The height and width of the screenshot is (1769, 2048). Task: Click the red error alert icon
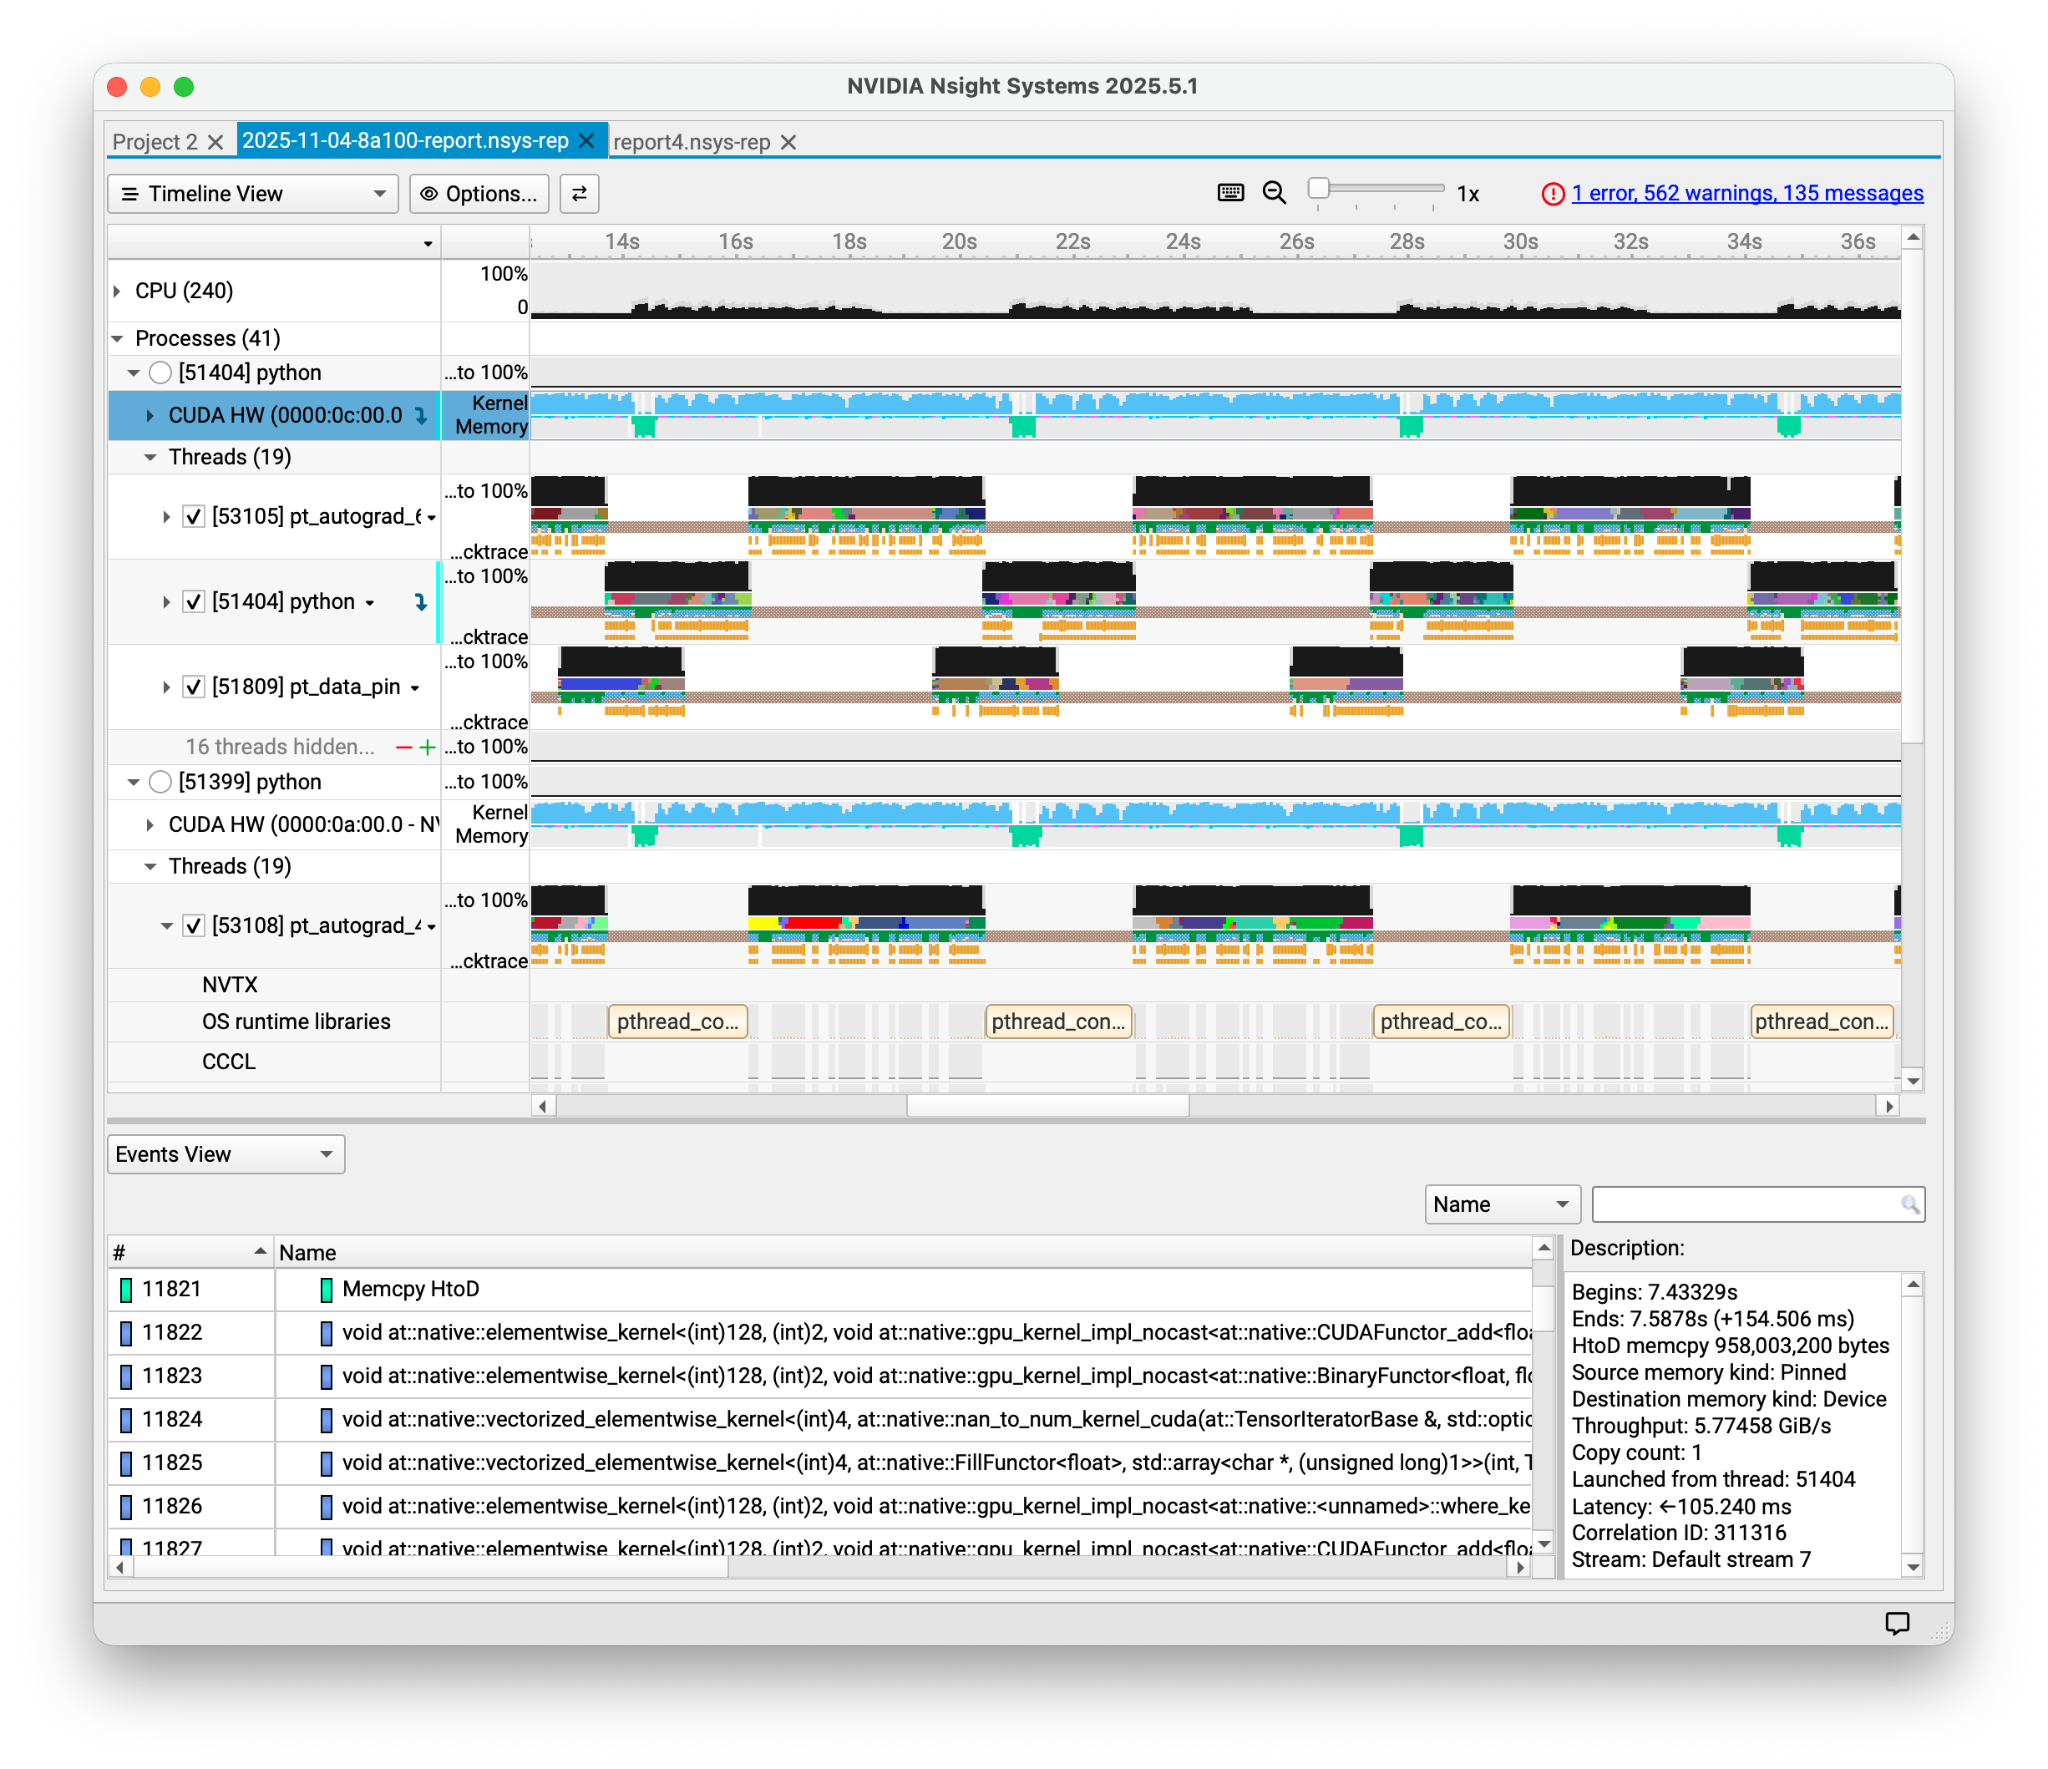pyautogui.click(x=1552, y=194)
